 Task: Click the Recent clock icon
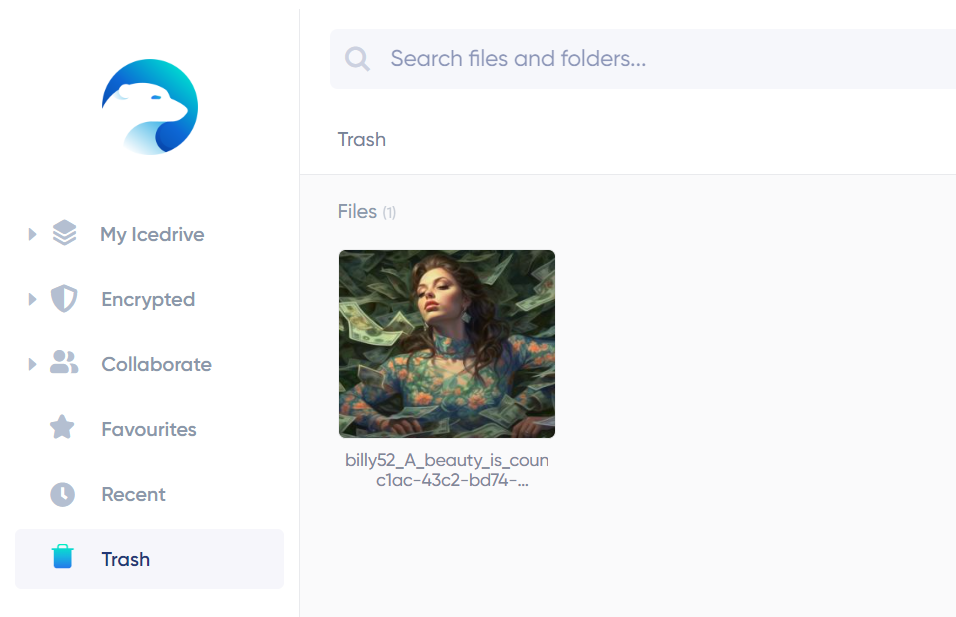point(62,494)
